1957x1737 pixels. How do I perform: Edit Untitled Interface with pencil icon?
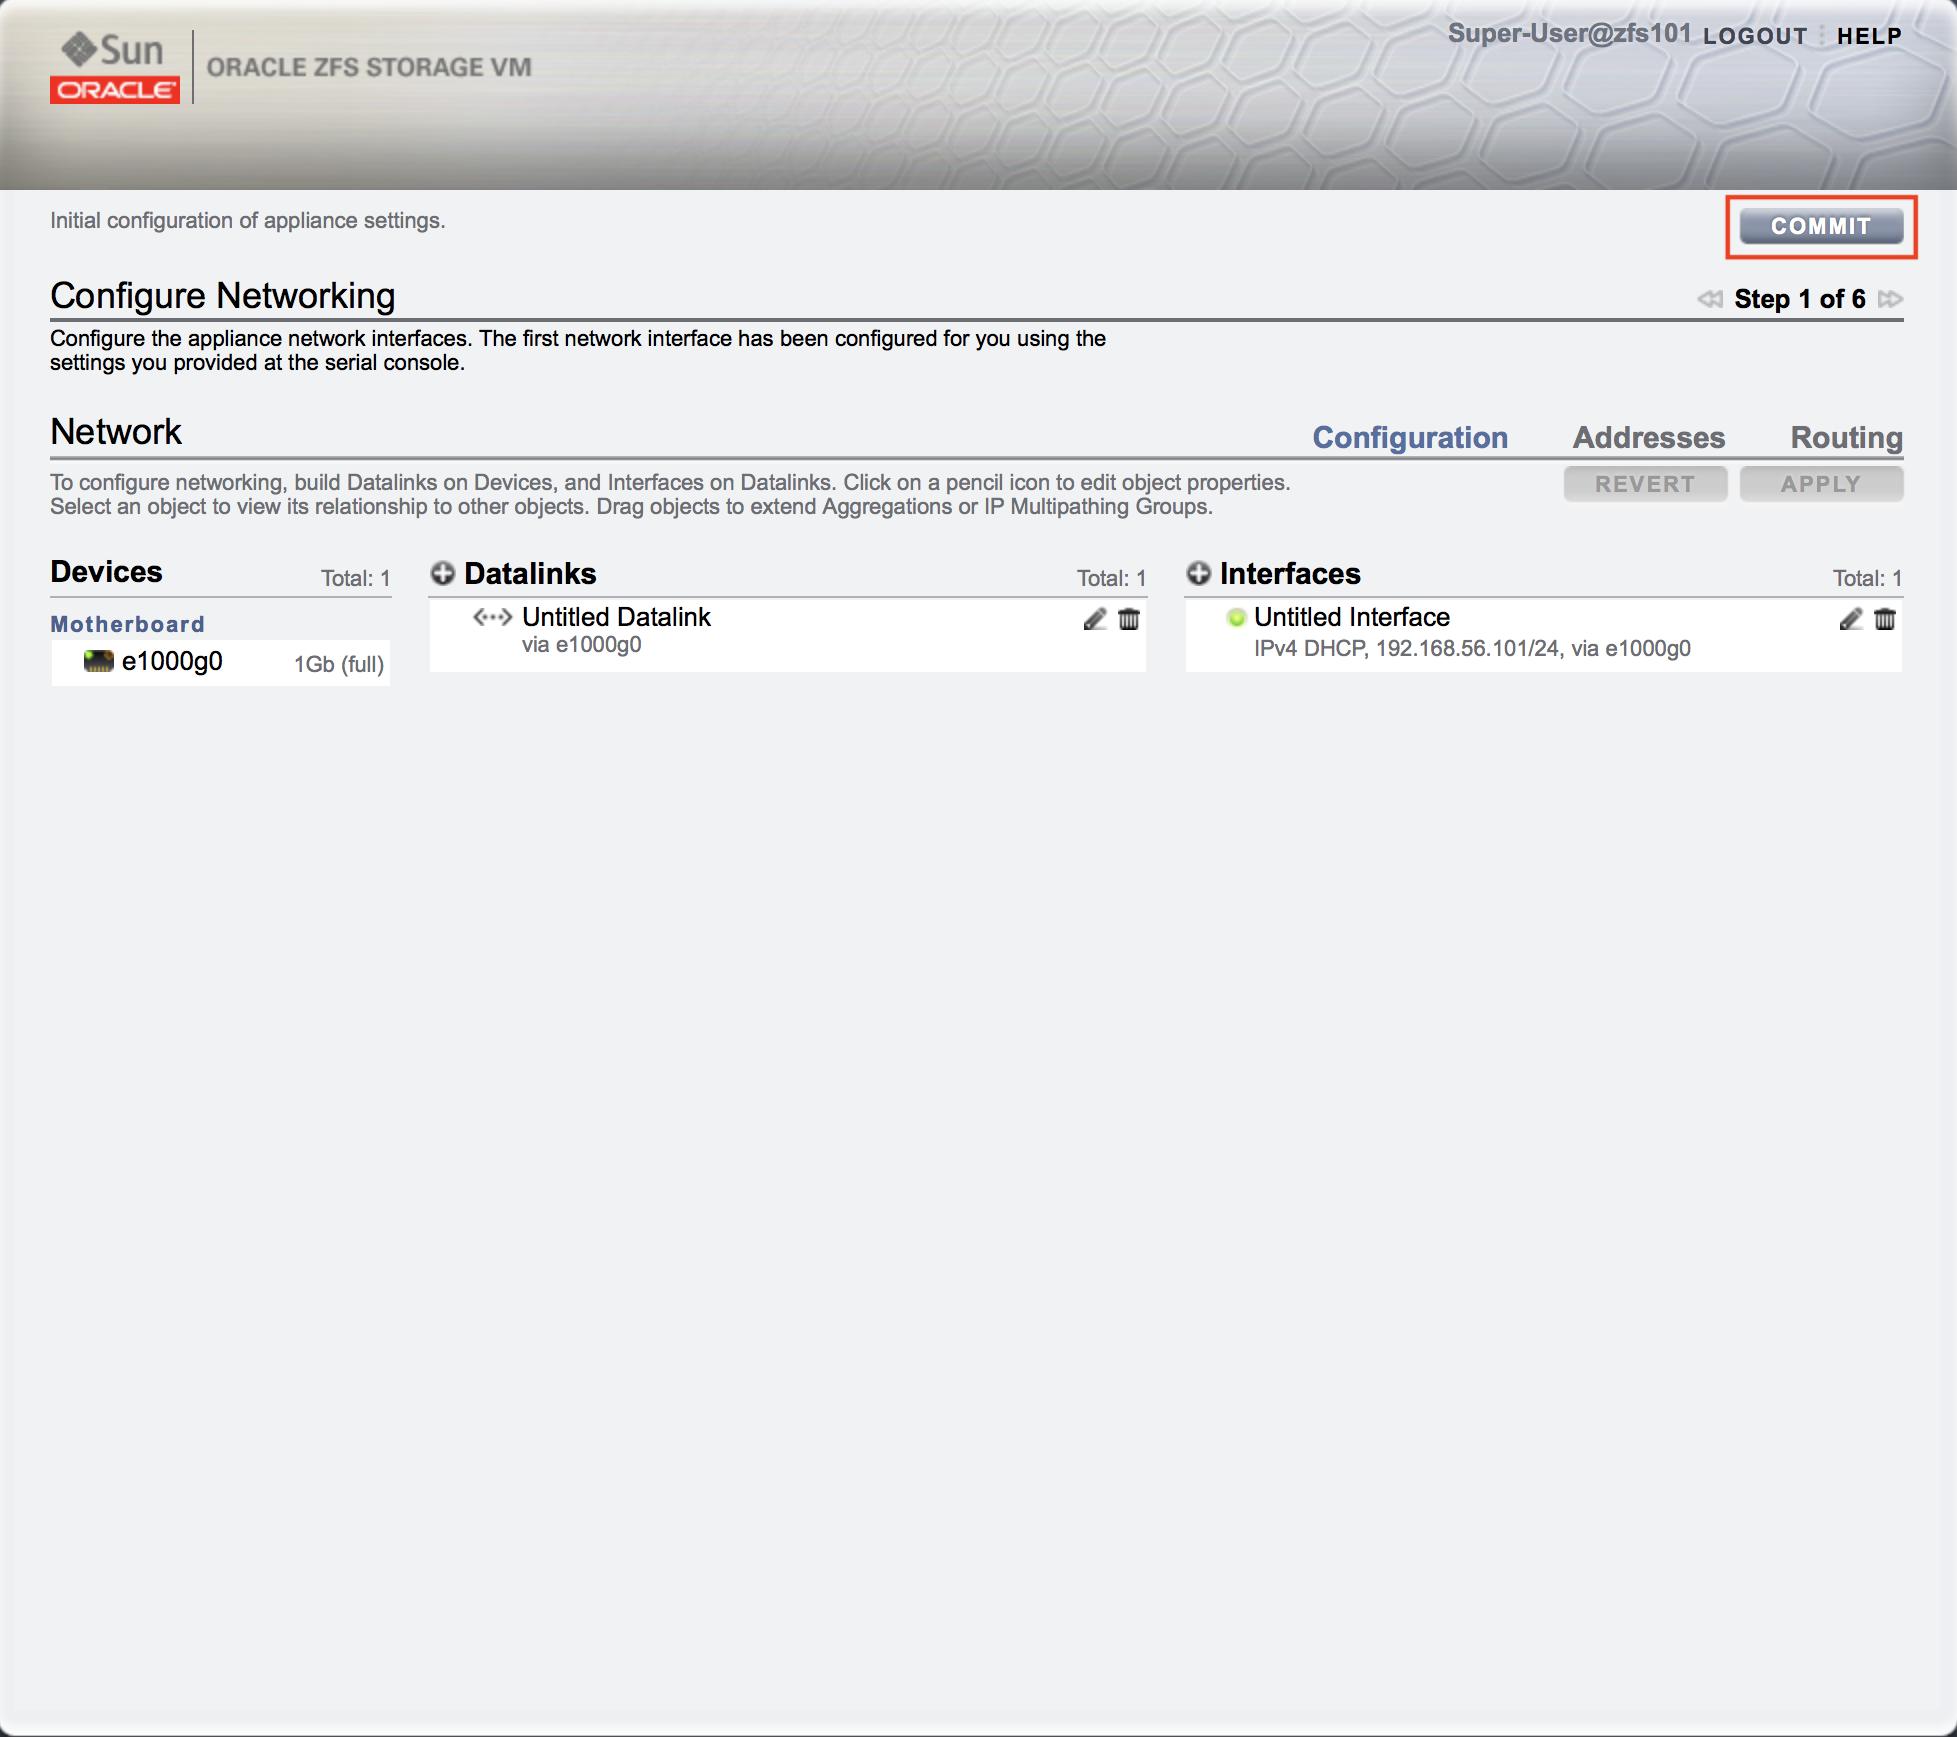tap(1850, 619)
